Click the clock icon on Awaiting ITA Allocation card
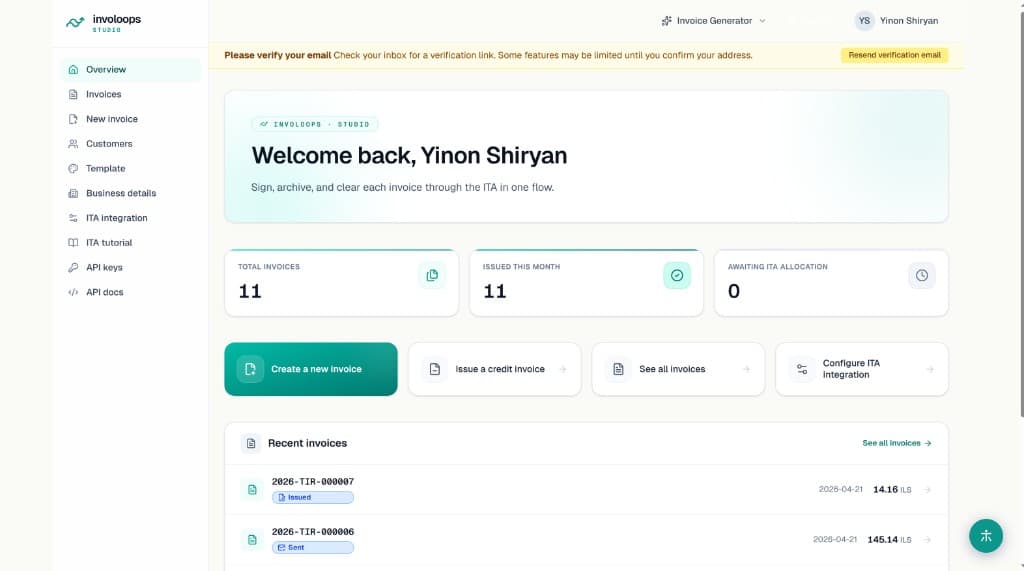Image resolution: width=1024 pixels, height=571 pixels. click(921, 275)
